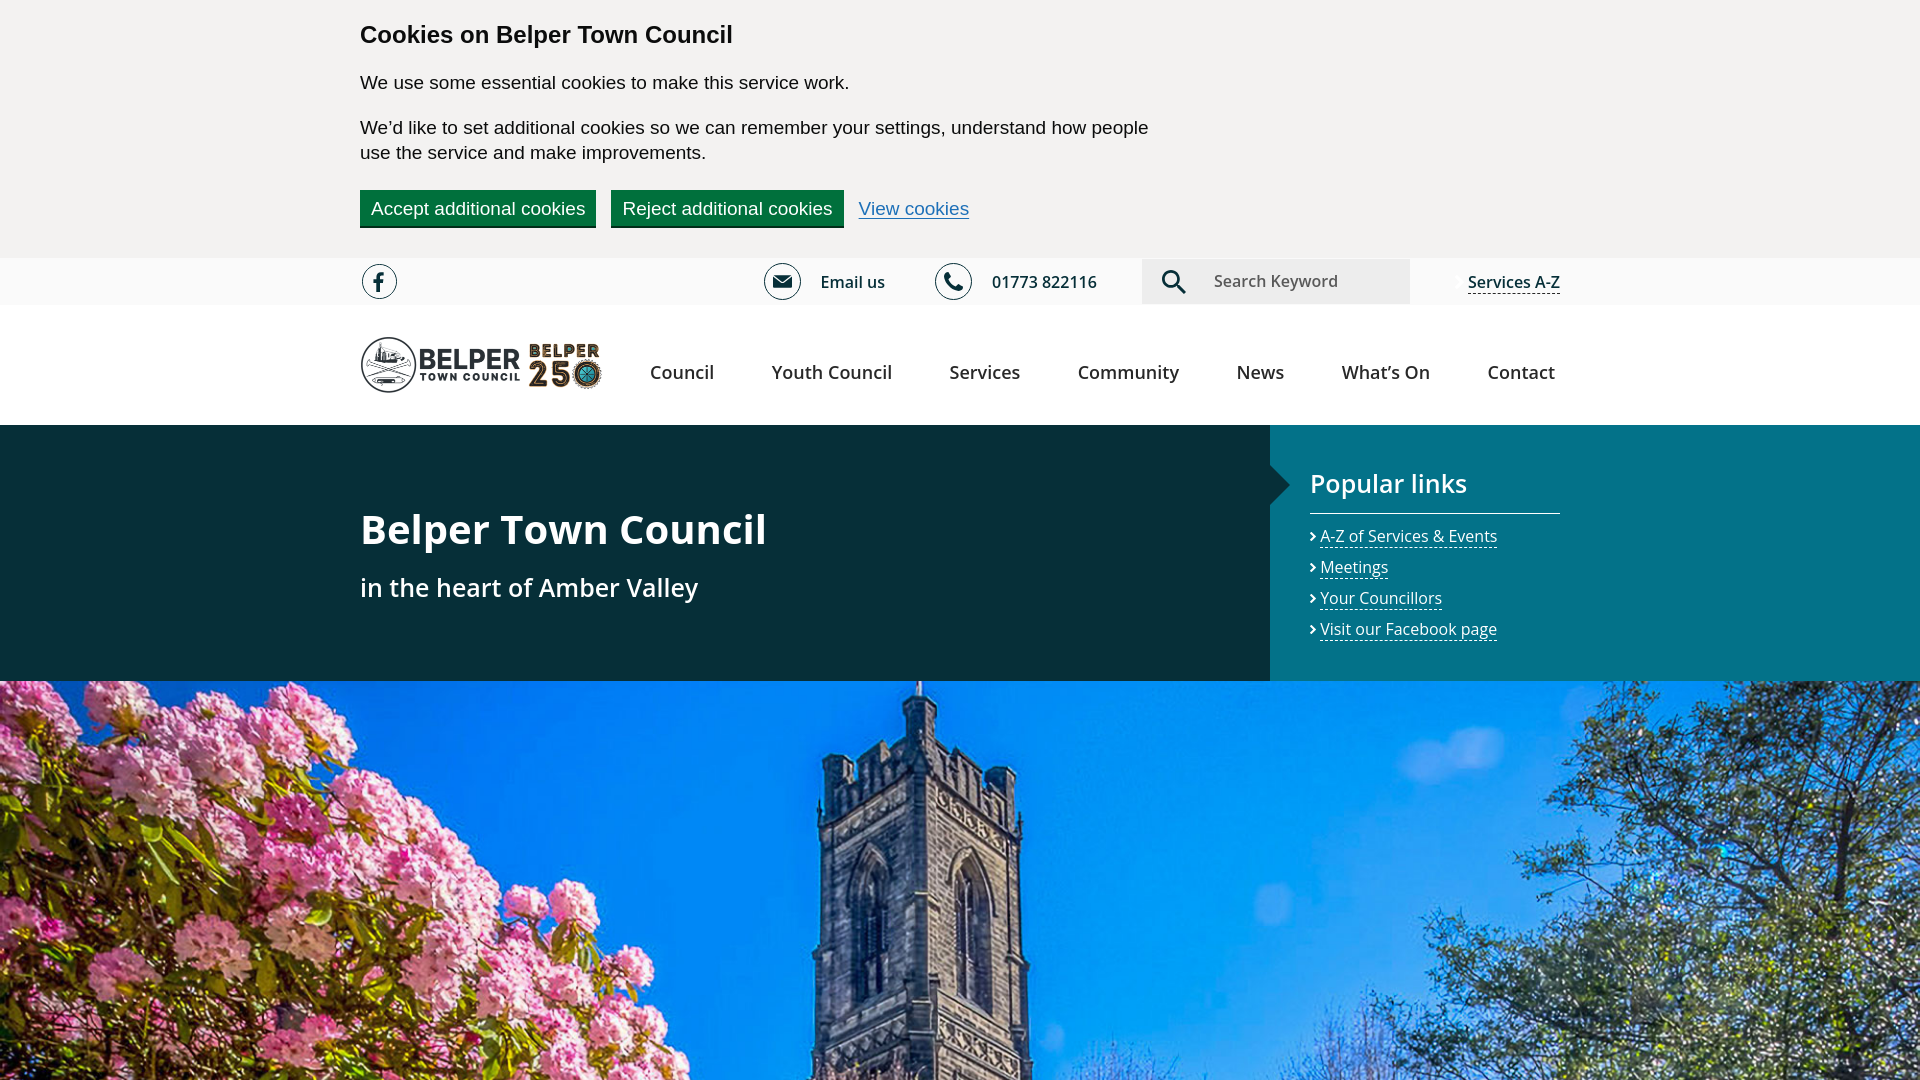Open the Meetings popular link
Image resolution: width=1920 pixels, height=1080 pixels.
[1354, 568]
